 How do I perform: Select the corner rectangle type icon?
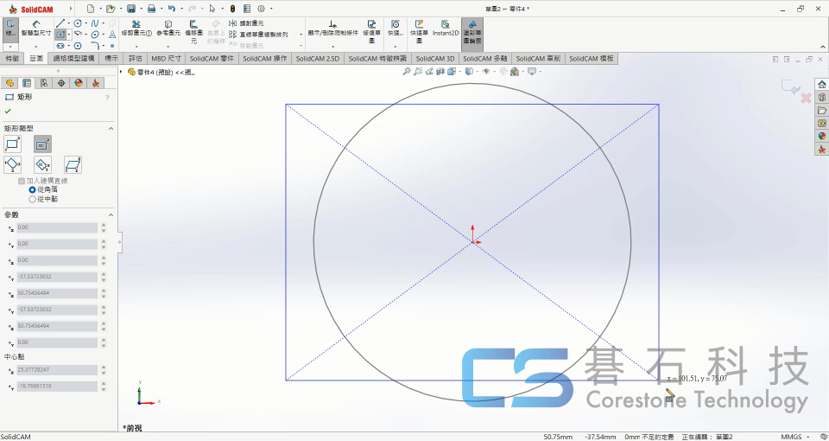[13, 145]
